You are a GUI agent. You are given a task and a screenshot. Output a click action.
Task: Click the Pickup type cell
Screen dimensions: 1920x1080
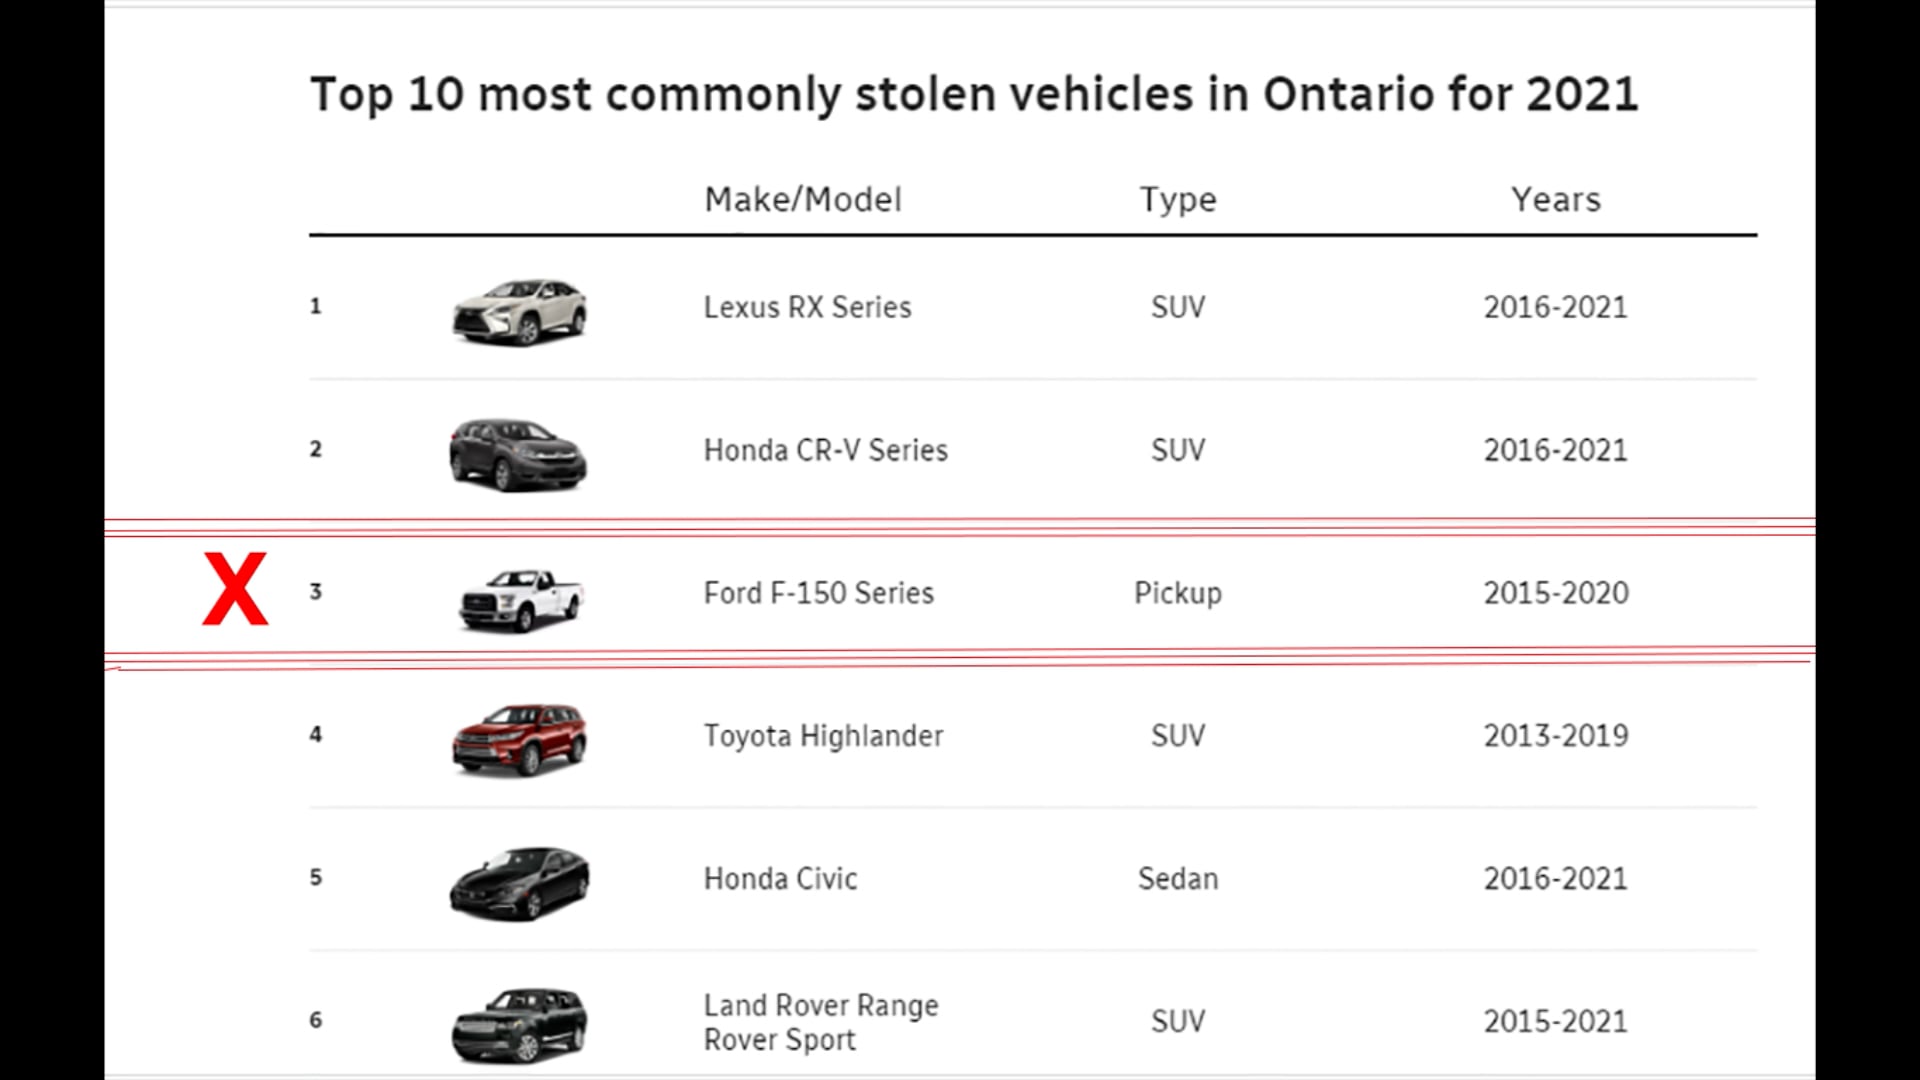tap(1178, 594)
